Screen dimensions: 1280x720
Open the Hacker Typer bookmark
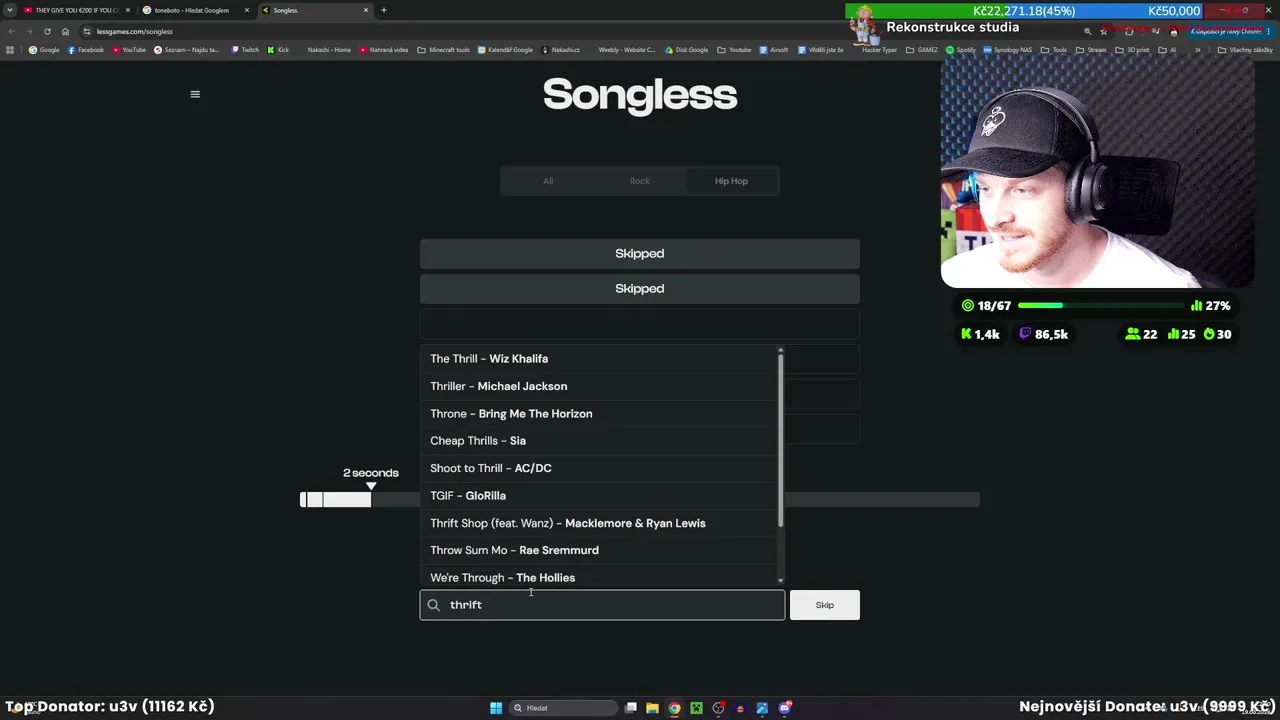(x=879, y=50)
